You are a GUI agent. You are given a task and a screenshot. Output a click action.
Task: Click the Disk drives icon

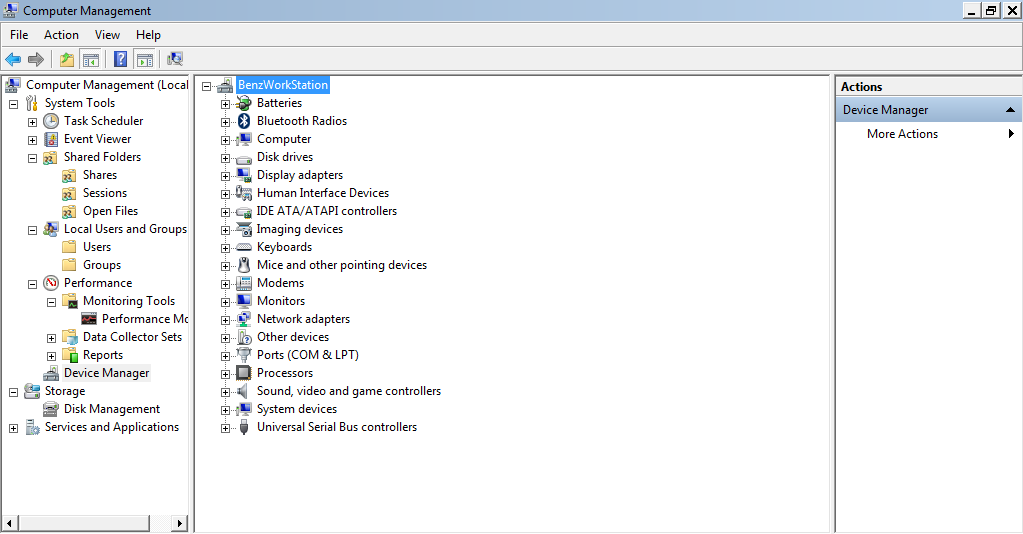tap(244, 157)
